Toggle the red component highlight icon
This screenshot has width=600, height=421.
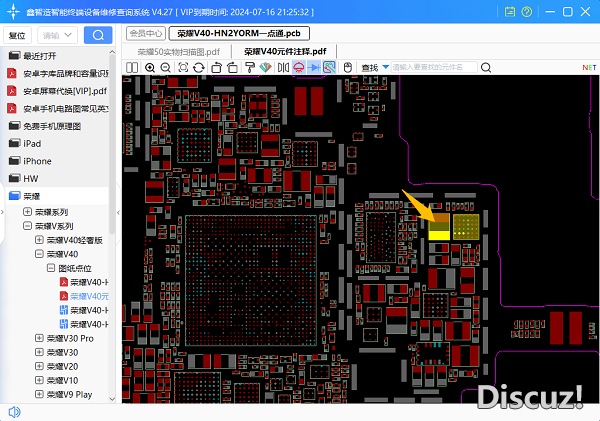click(x=298, y=68)
